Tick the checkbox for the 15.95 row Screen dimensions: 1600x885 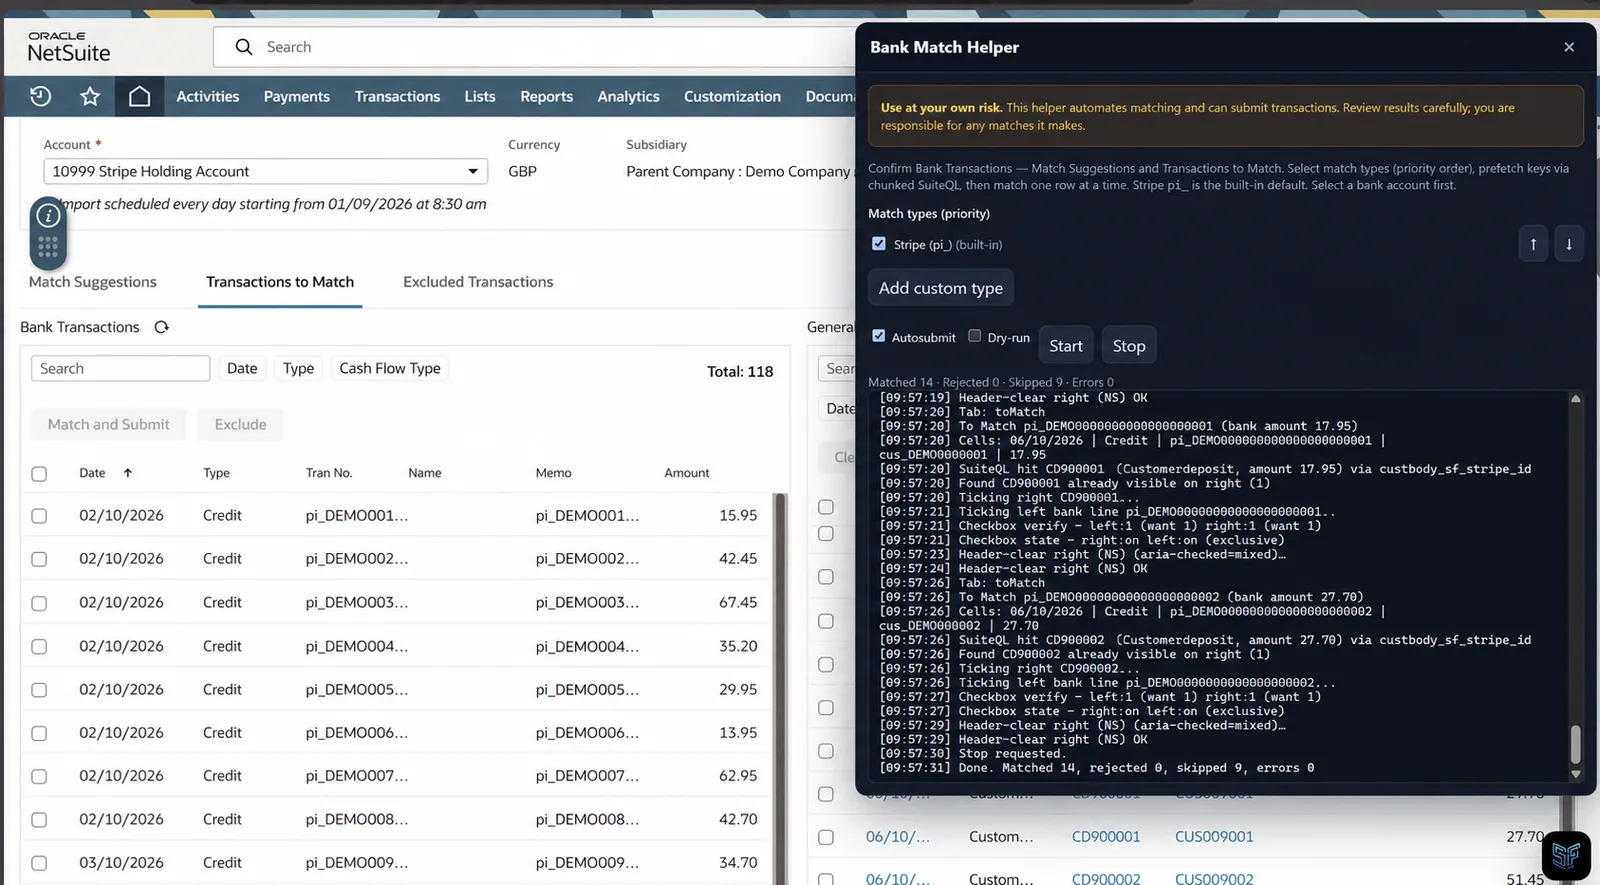39,516
